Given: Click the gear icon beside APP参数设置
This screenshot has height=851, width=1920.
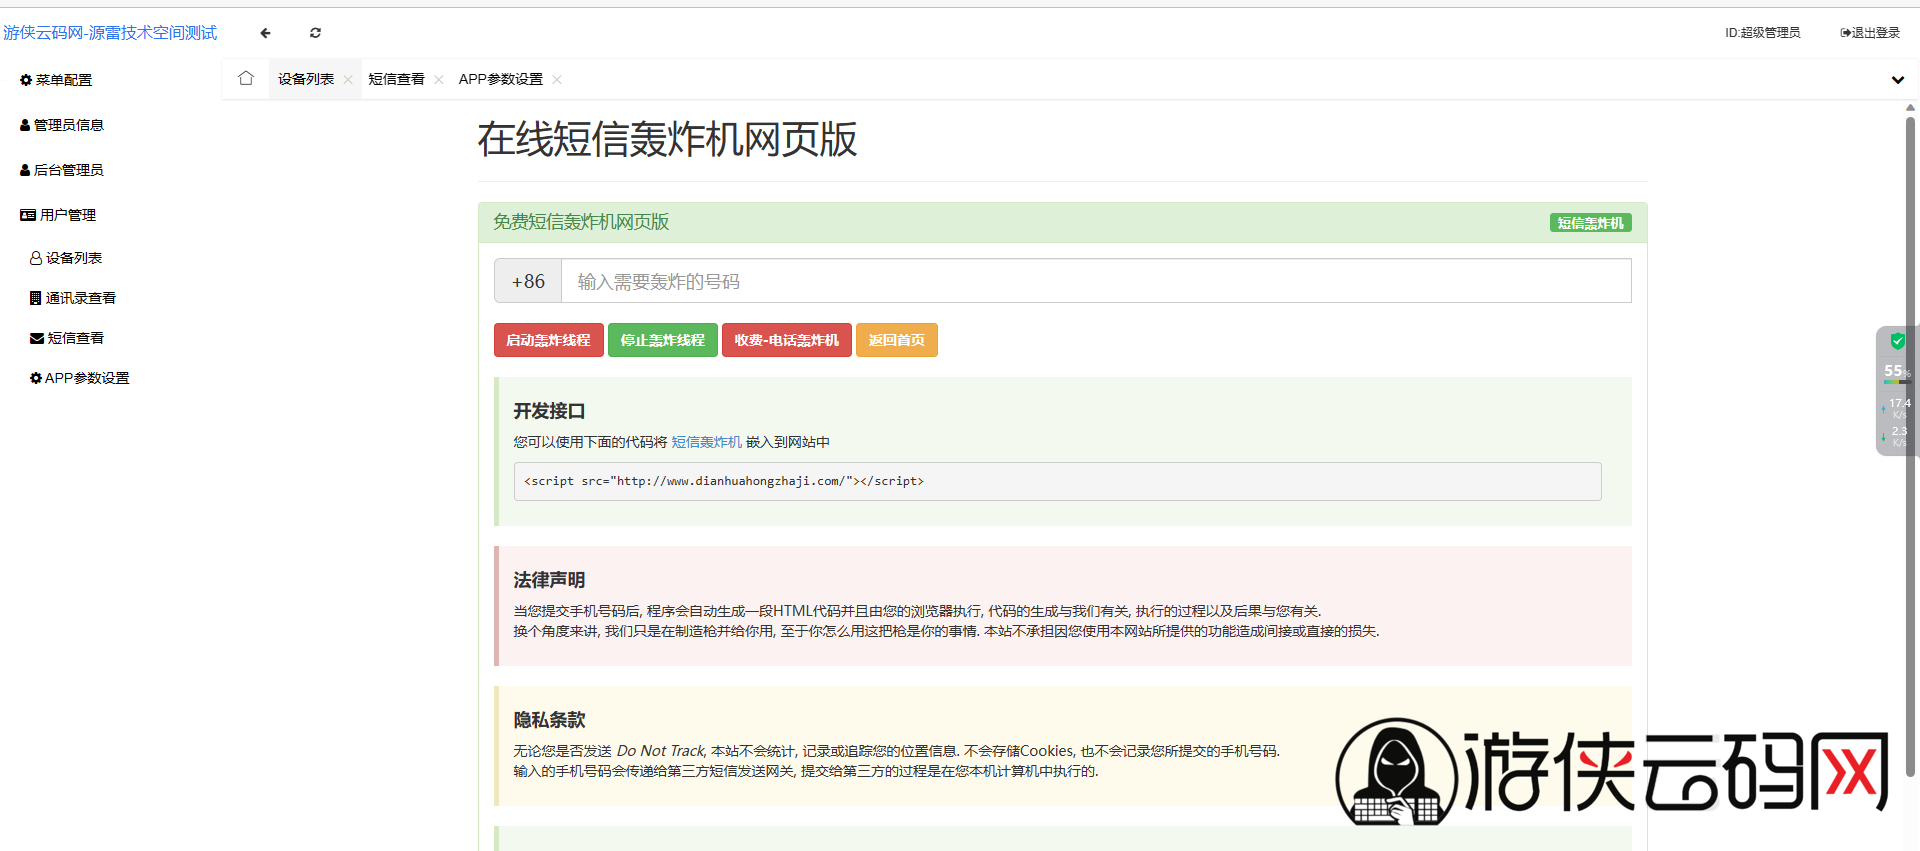Looking at the screenshot, I should coord(36,378).
